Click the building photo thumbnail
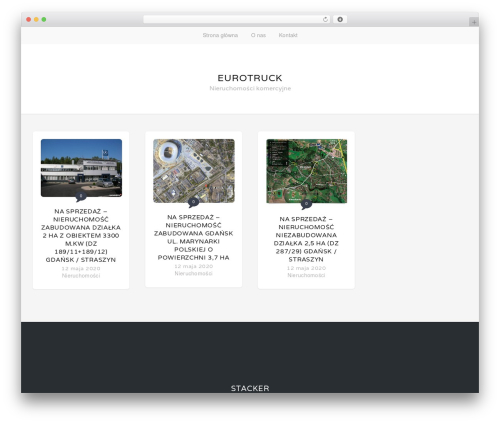Viewport: 500px width, 423px height. pos(81,168)
